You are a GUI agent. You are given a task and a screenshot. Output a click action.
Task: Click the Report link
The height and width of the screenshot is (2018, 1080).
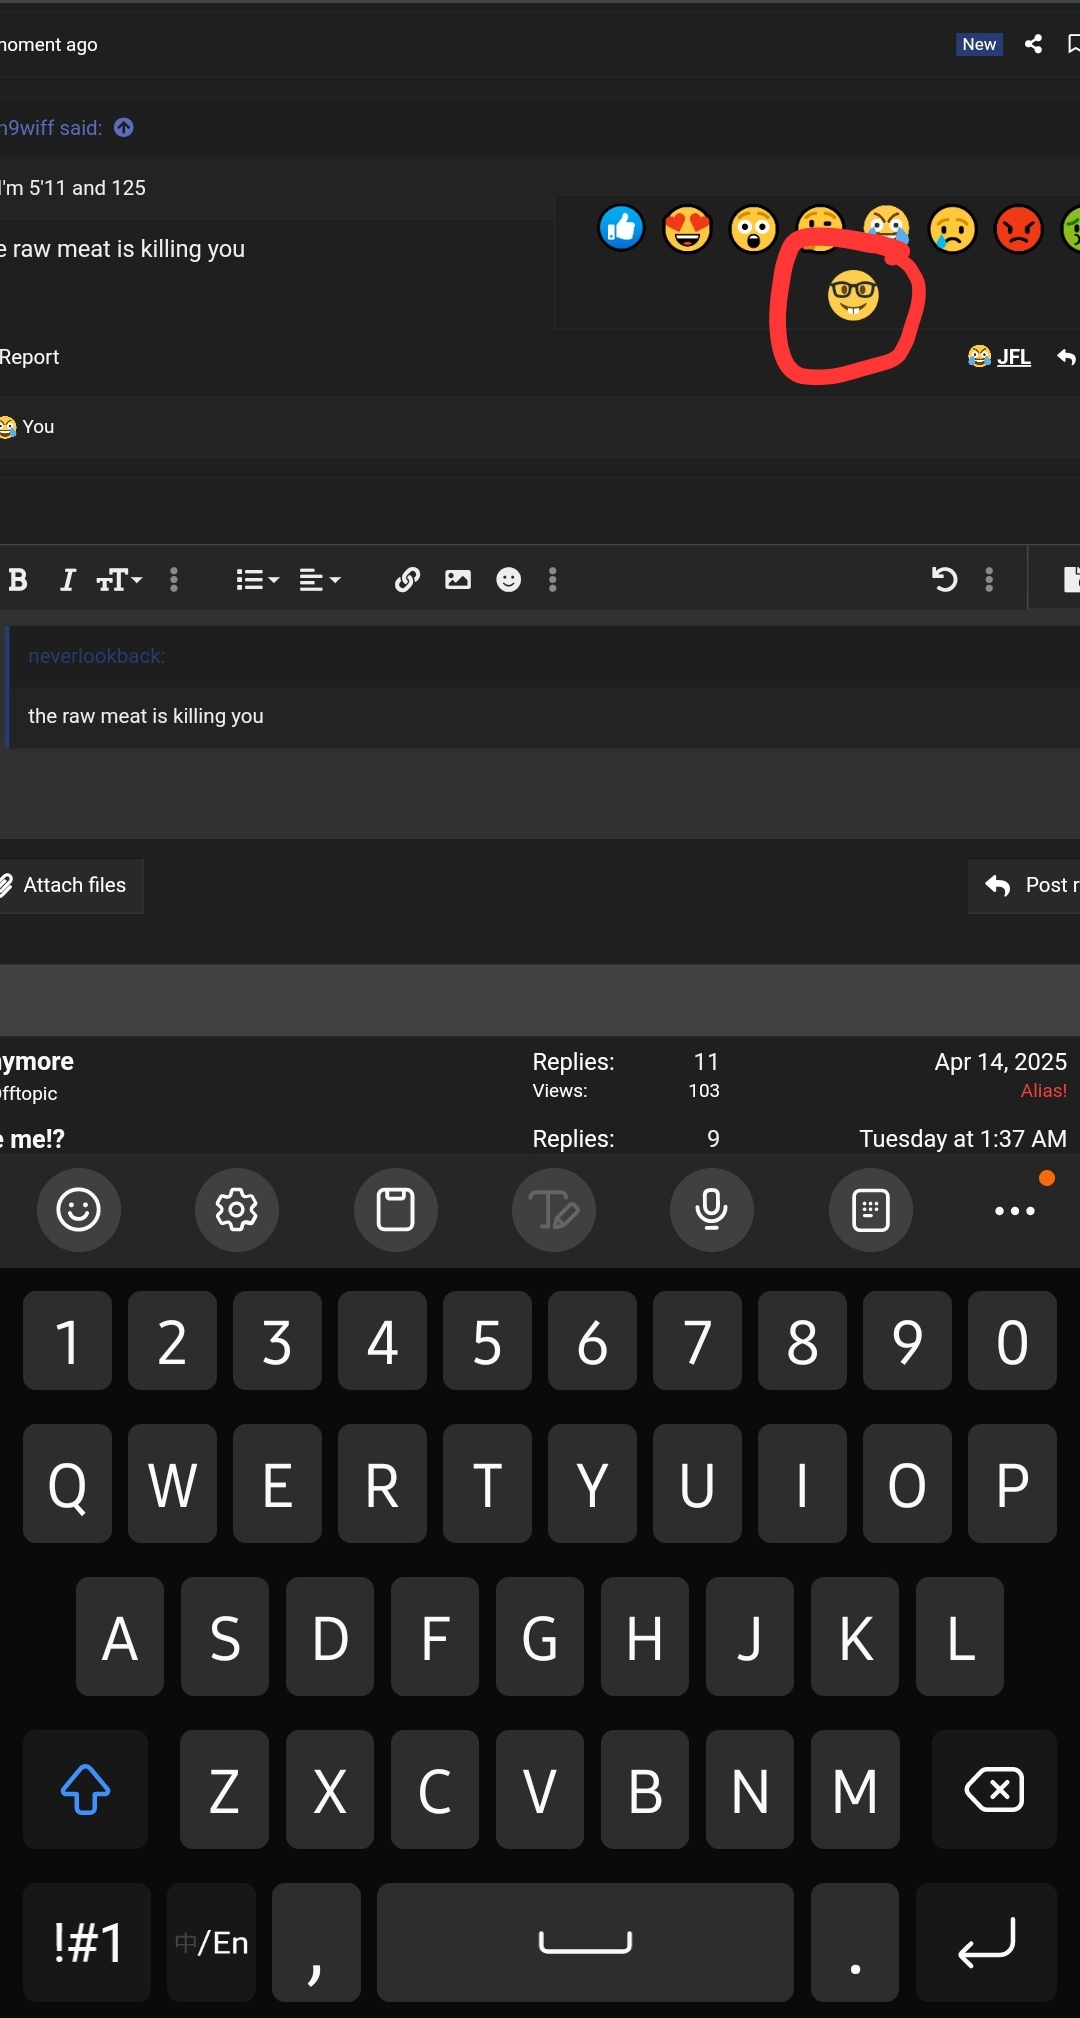point(29,357)
